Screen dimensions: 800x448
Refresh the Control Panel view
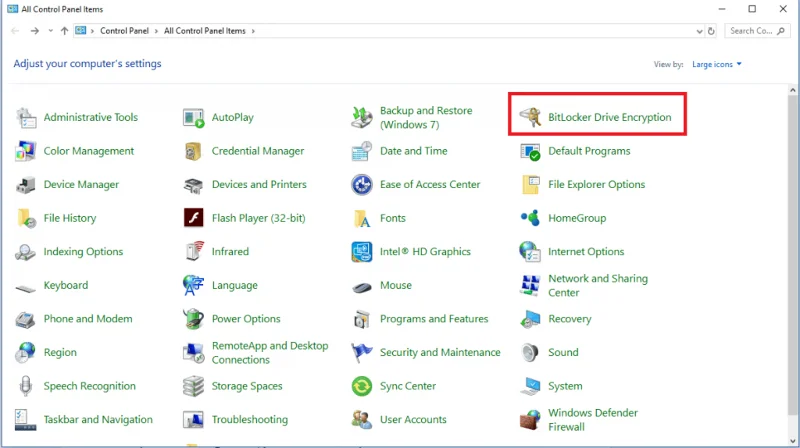[x=711, y=31]
